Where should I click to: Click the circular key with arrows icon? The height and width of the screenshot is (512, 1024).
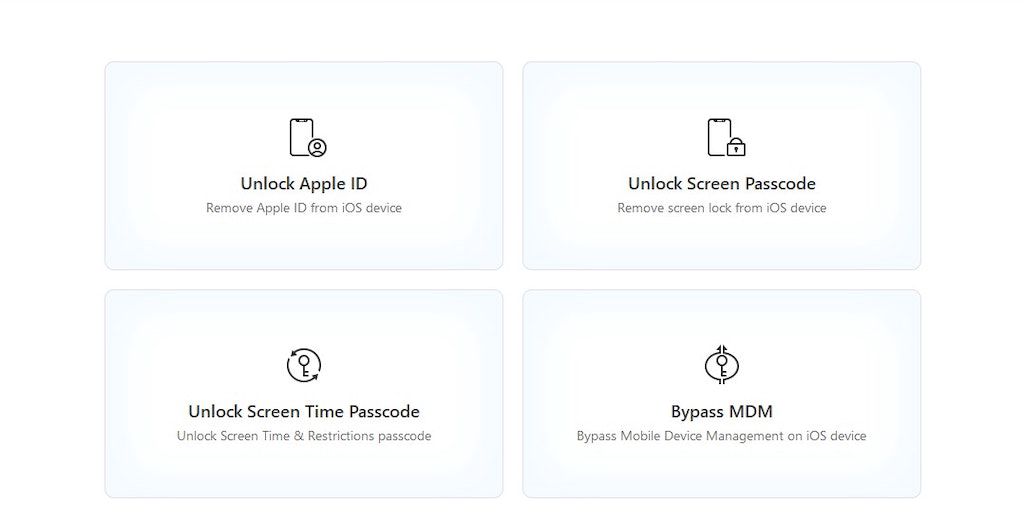pos(303,365)
